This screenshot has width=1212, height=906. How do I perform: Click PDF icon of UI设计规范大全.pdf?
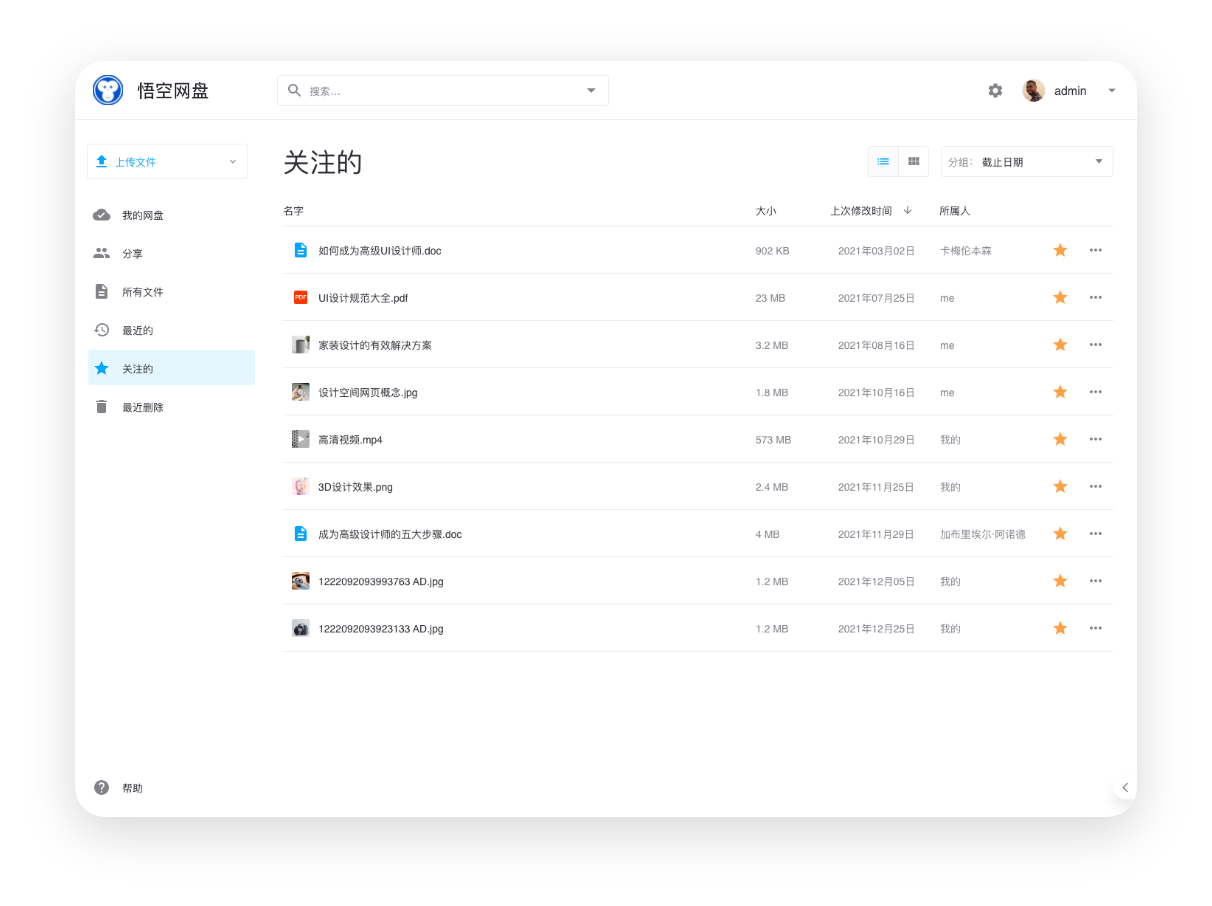click(x=300, y=297)
